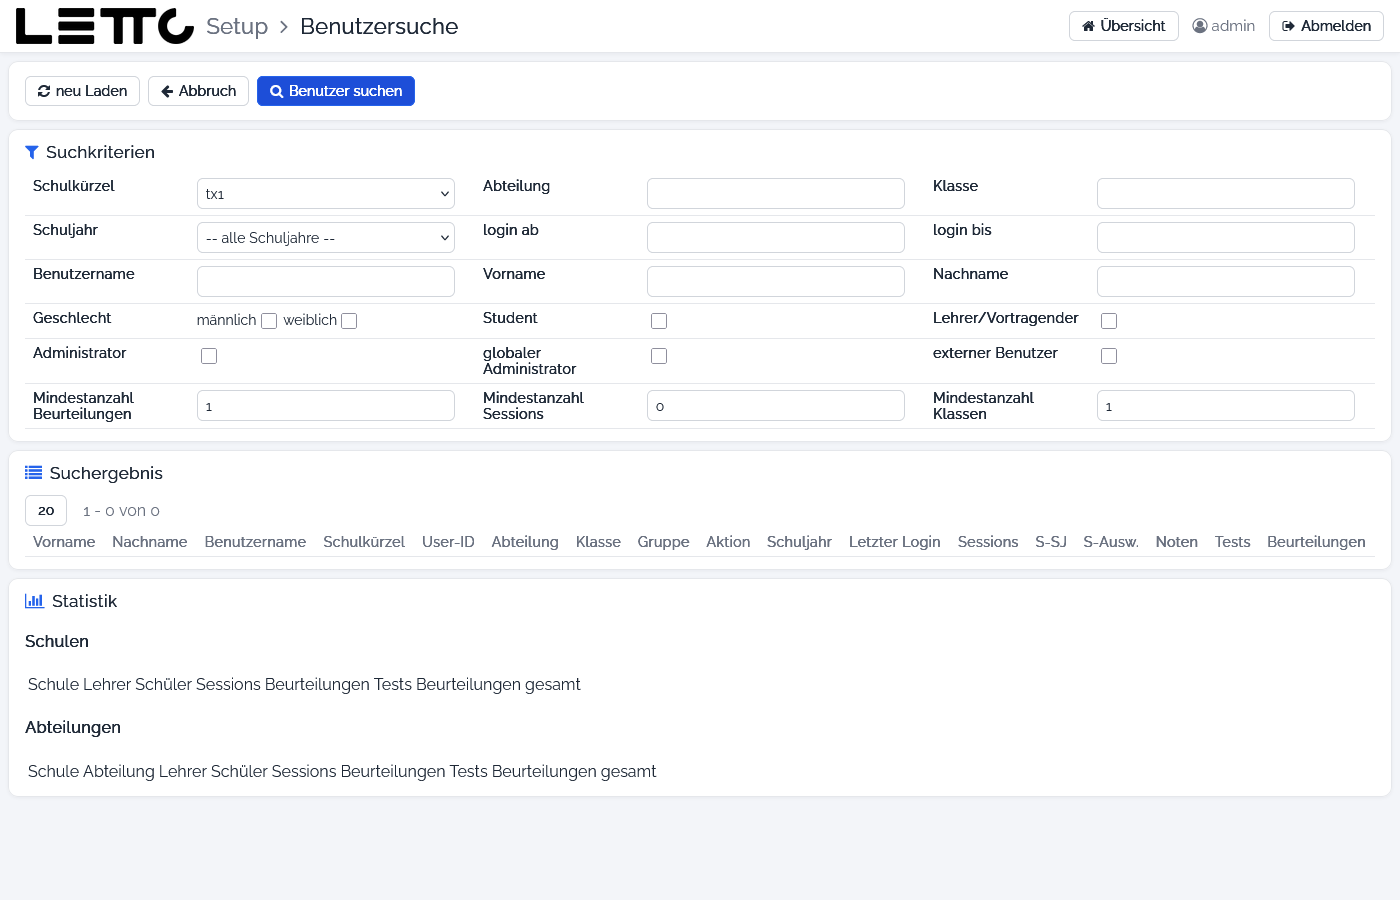Click the Noten column header
Image resolution: width=1400 pixels, height=900 pixels.
(x=1177, y=542)
